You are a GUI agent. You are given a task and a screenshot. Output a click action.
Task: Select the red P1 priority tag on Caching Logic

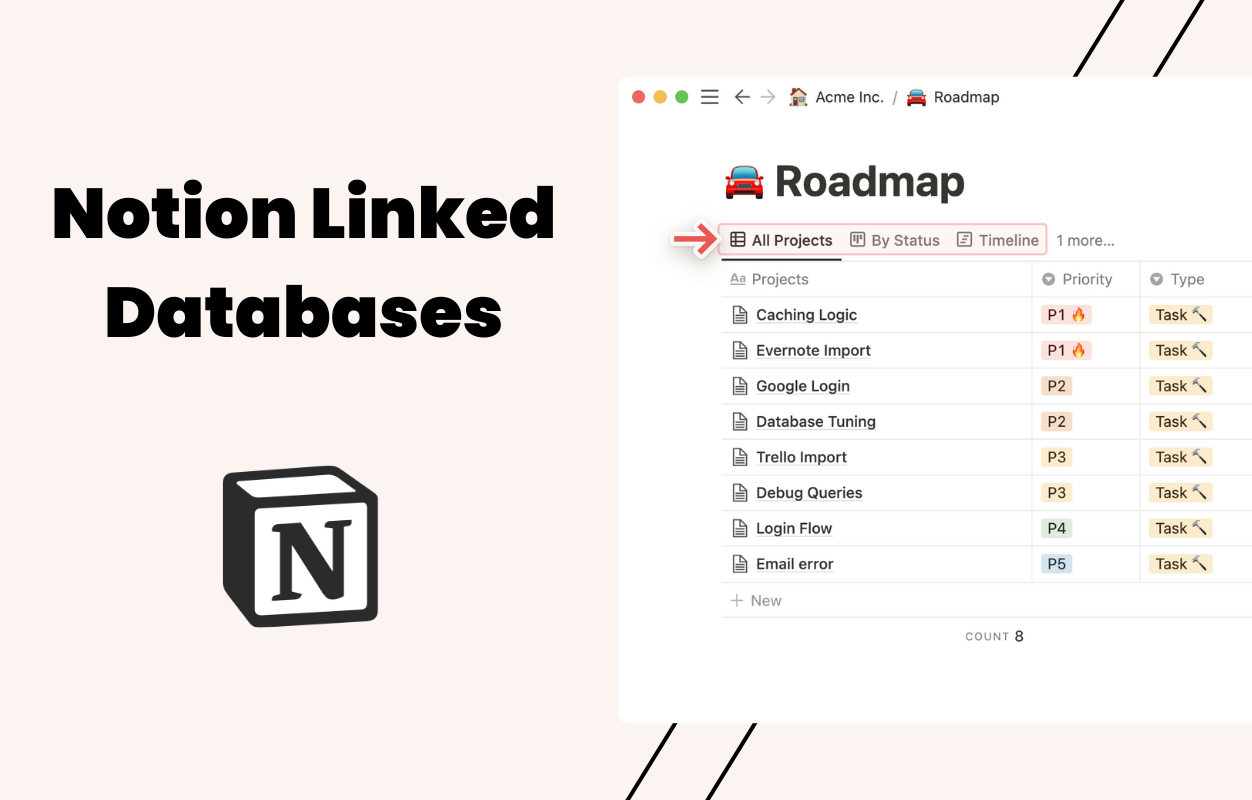1063,314
